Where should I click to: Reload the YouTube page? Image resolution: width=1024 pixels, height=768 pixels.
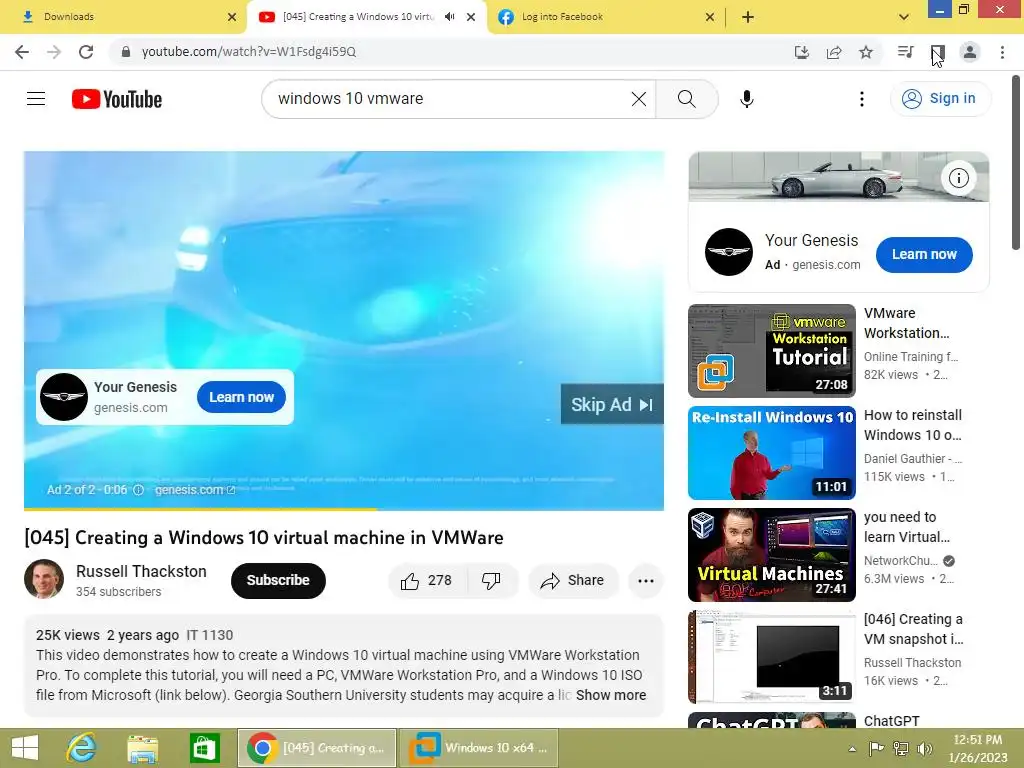(x=86, y=52)
